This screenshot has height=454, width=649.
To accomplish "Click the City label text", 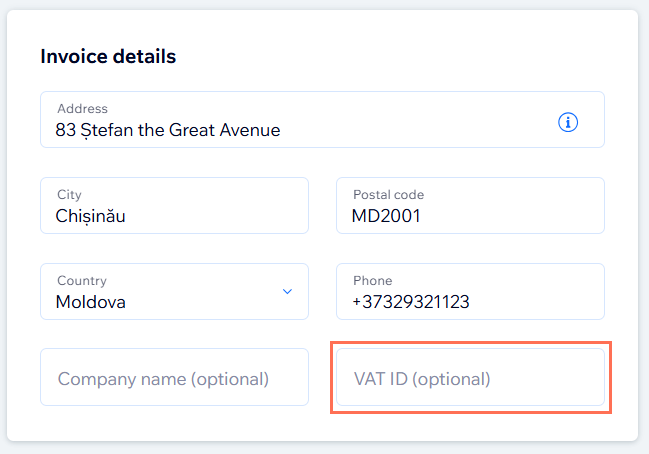I will point(69,195).
